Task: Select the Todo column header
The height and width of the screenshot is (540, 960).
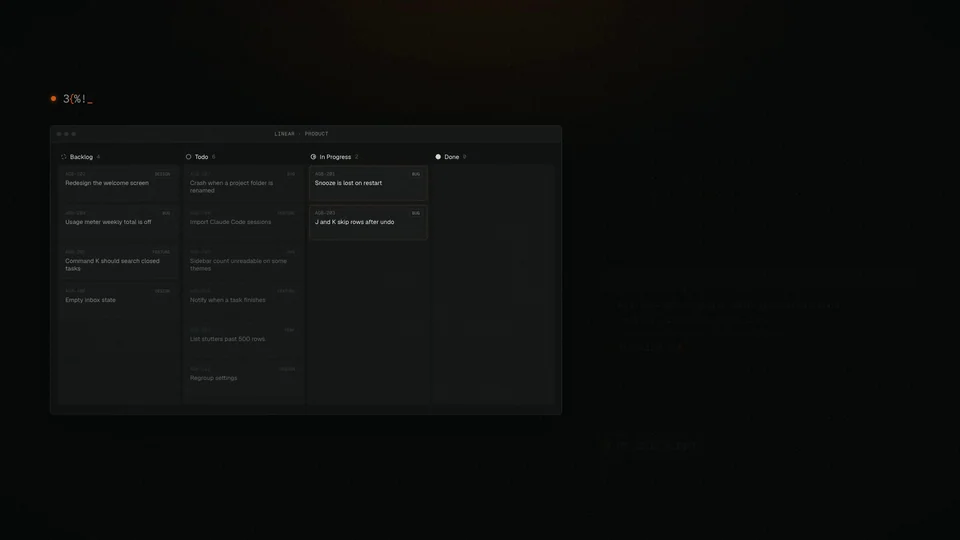Action: pyautogui.click(x=201, y=157)
